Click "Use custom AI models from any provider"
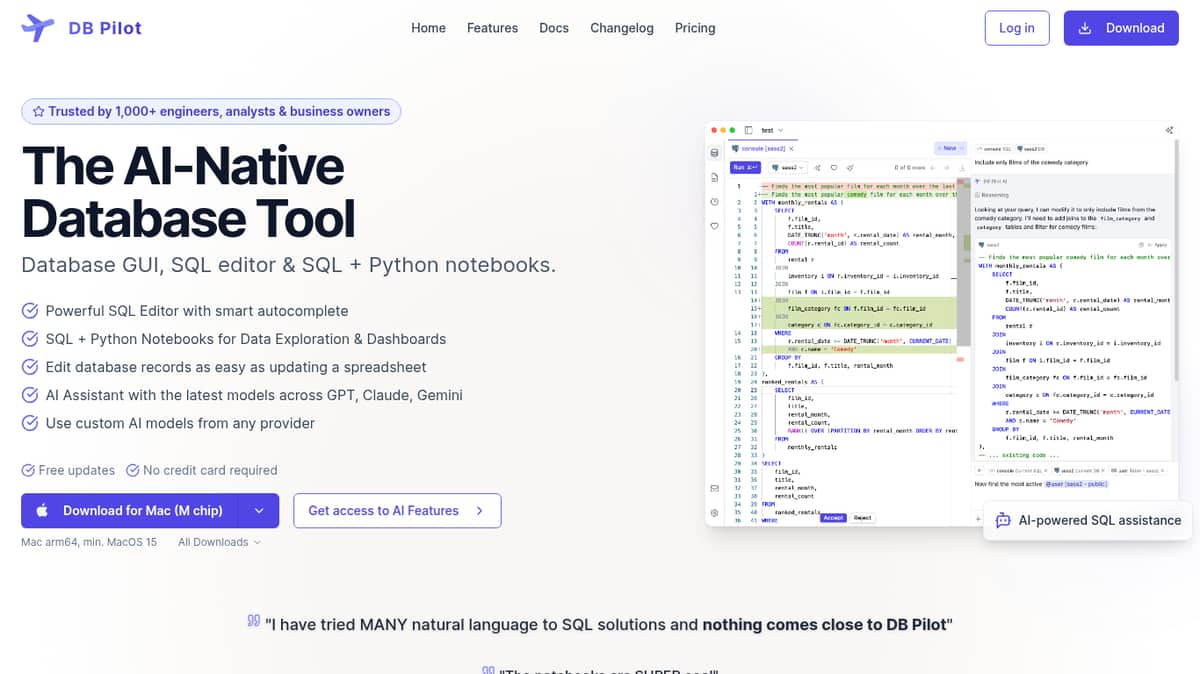Screen dimensions: 1200x674 [x=180, y=423]
